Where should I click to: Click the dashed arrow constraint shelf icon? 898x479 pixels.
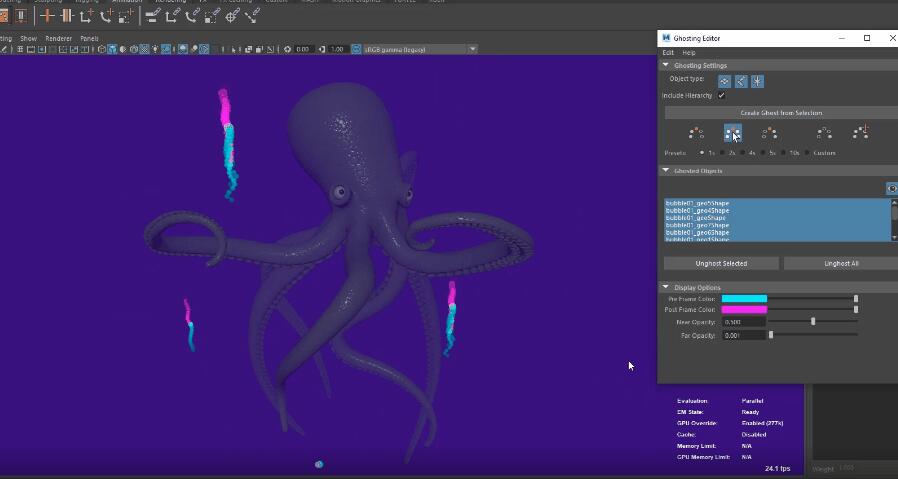point(252,16)
